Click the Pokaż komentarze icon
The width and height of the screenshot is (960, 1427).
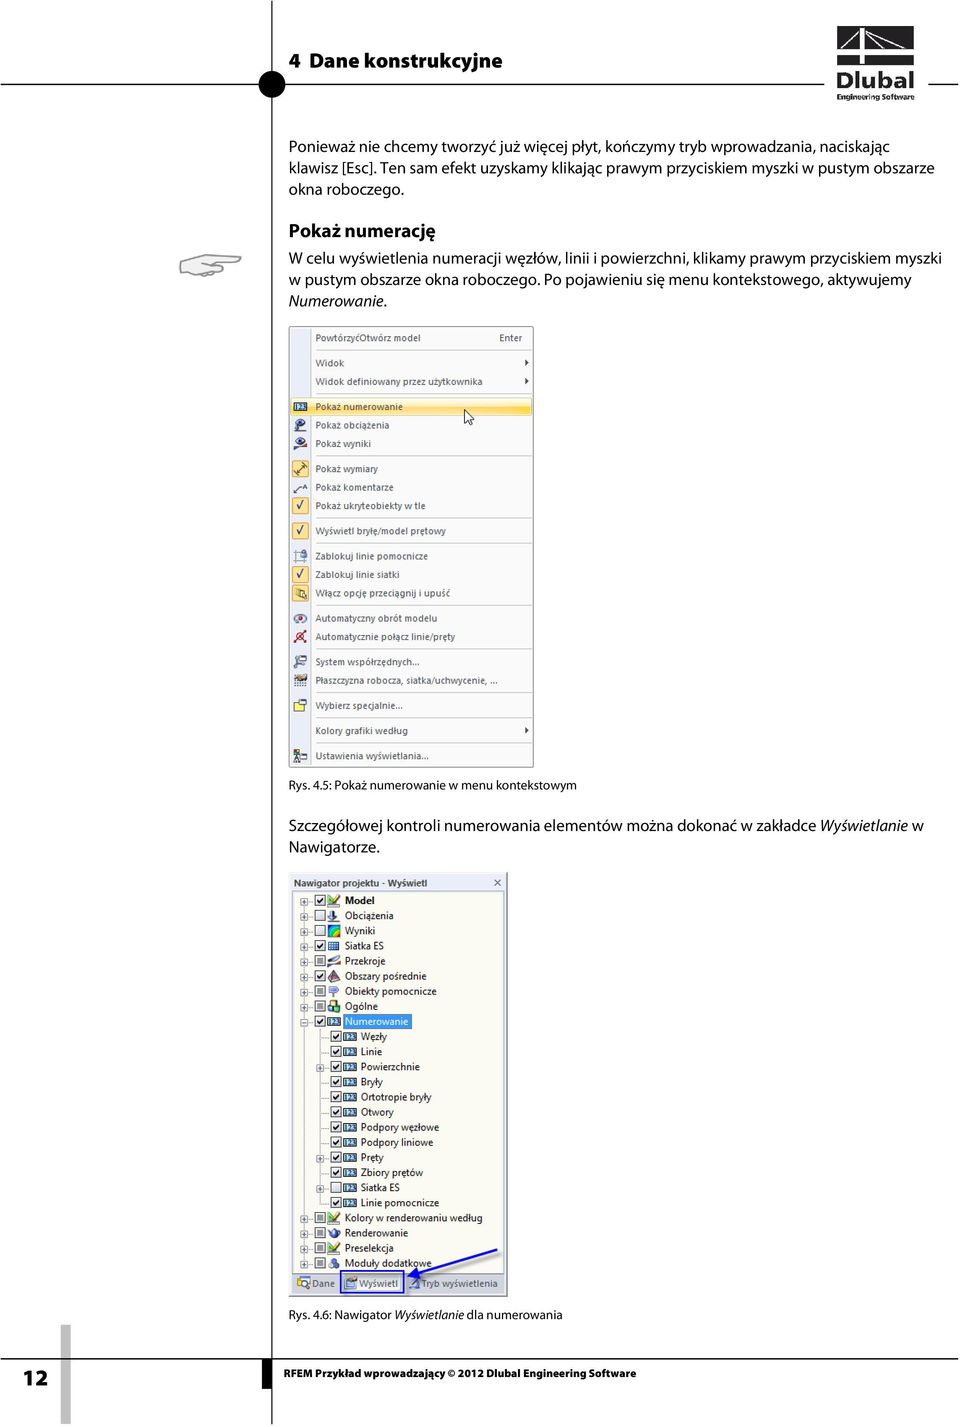click(x=300, y=488)
